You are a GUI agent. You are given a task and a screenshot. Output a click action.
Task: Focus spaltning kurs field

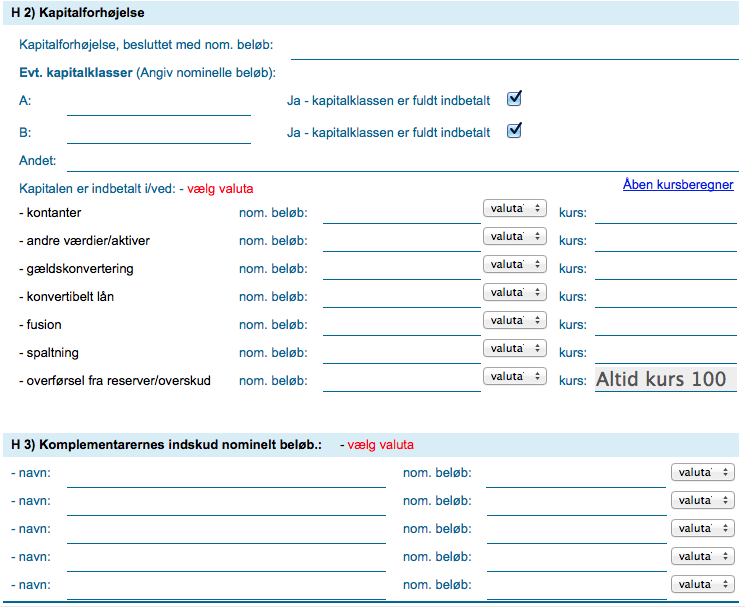pyautogui.click(x=666, y=352)
